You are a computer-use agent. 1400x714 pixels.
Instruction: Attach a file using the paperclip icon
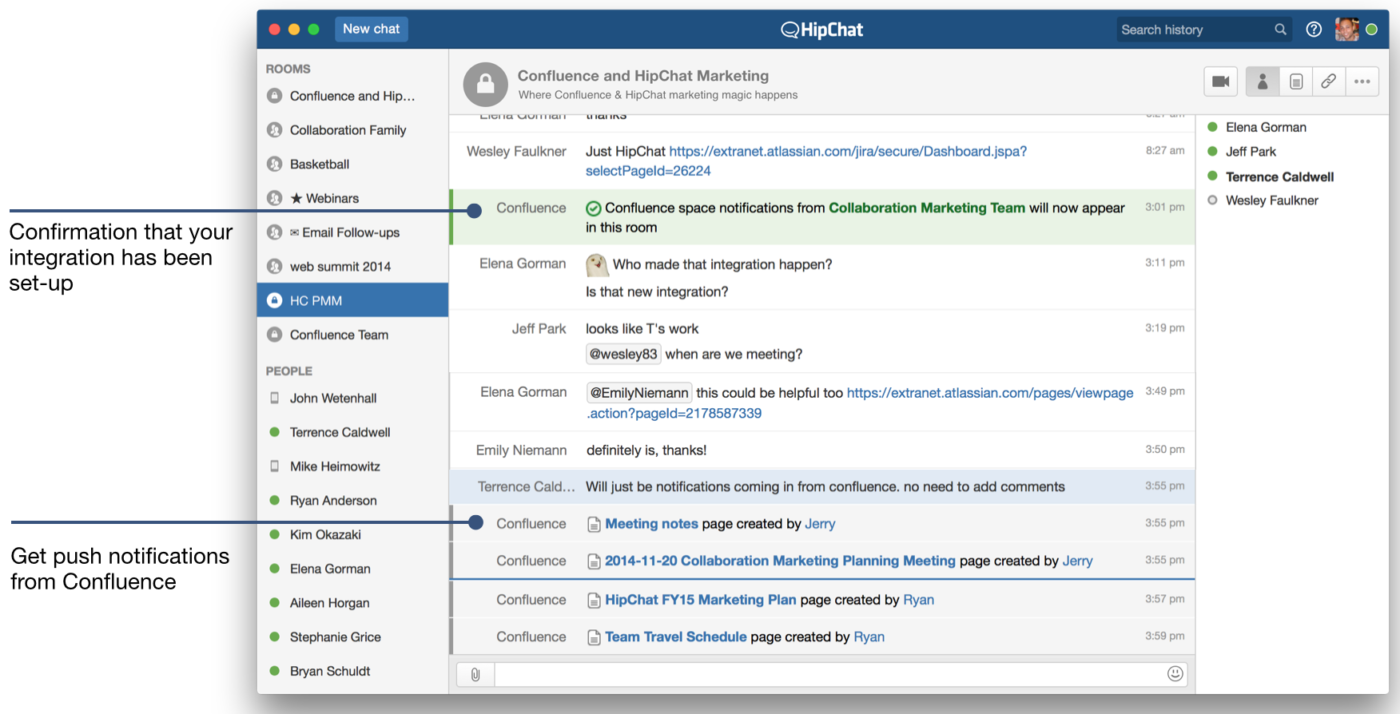474,674
